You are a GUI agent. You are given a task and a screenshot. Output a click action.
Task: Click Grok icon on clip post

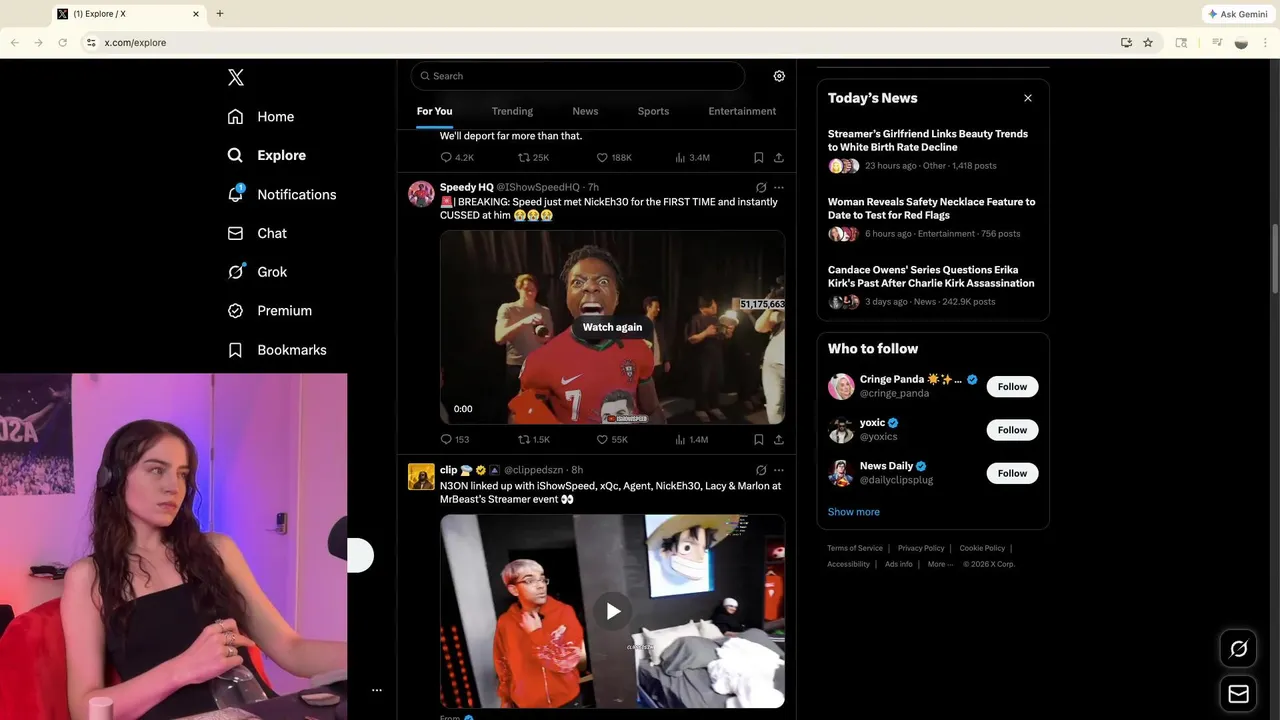click(x=761, y=470)
